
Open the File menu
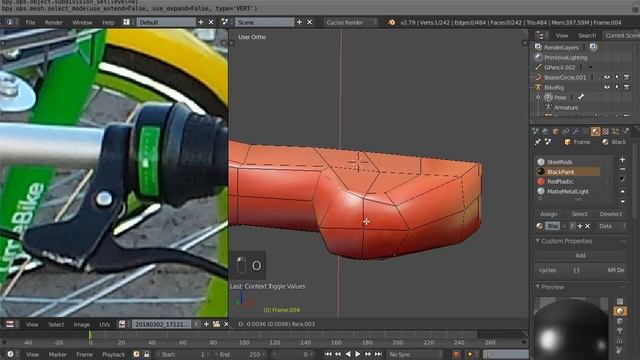pos(31,22)
